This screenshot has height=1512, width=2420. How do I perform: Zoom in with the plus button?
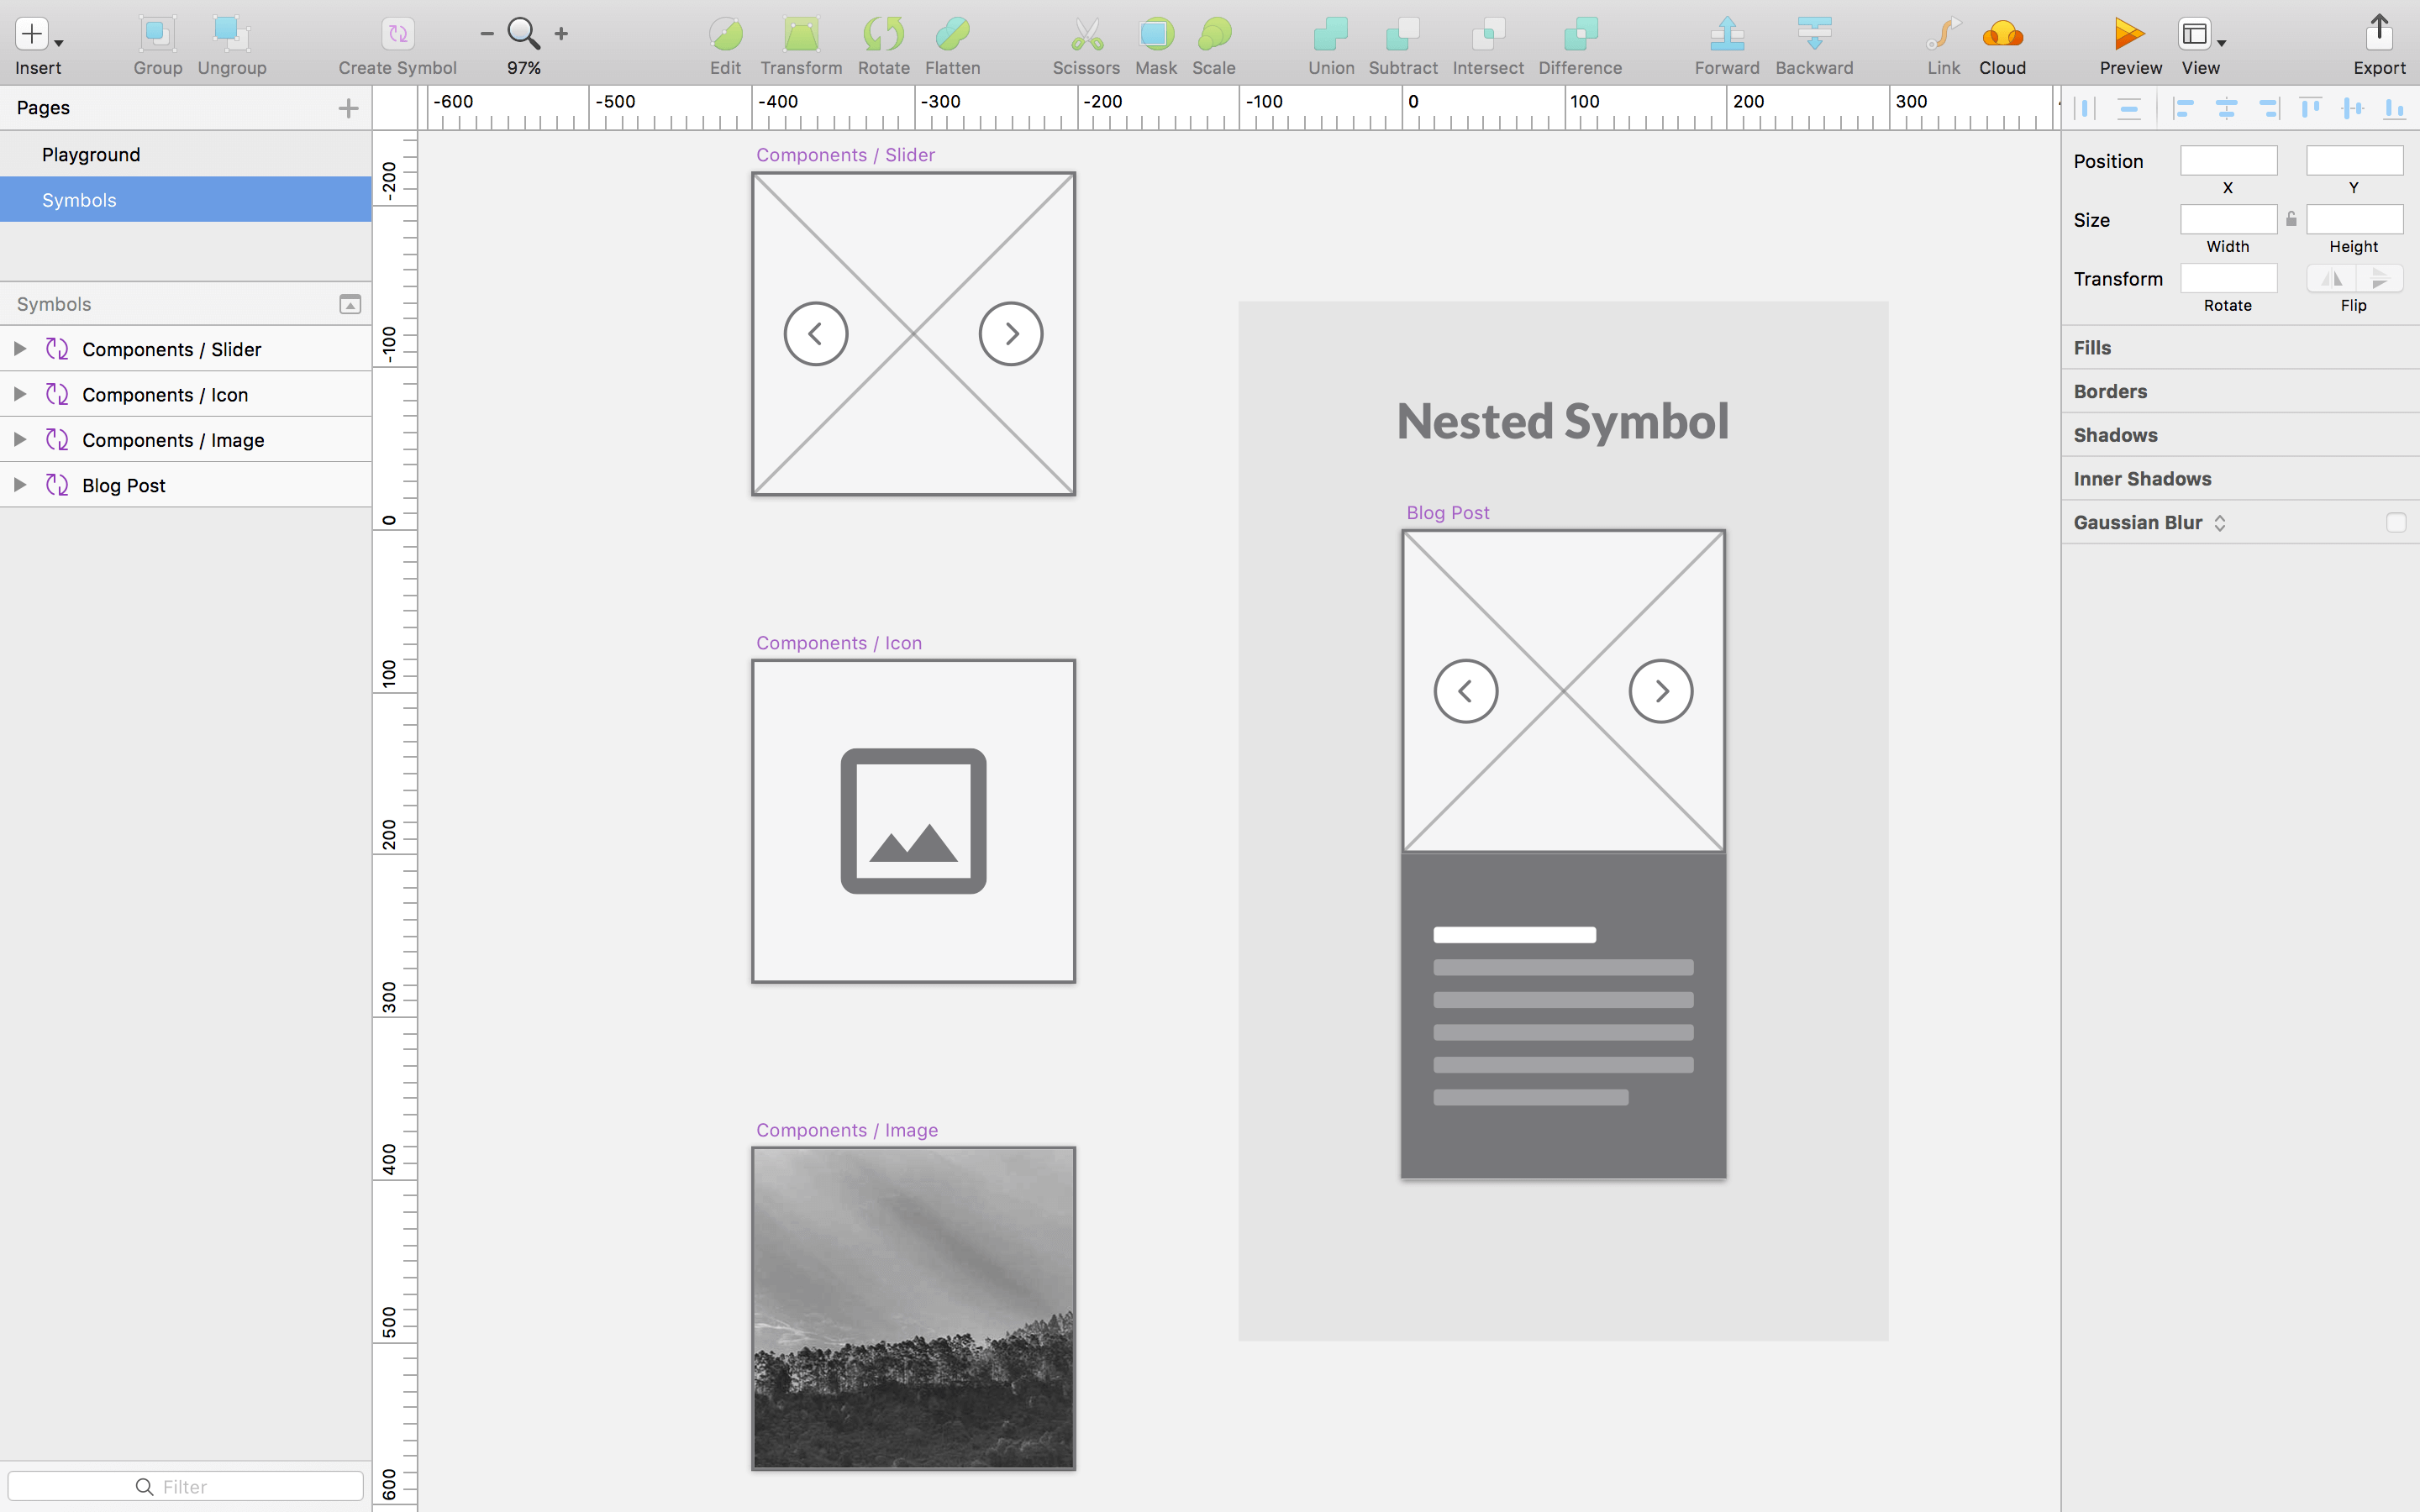coord(562,34)
